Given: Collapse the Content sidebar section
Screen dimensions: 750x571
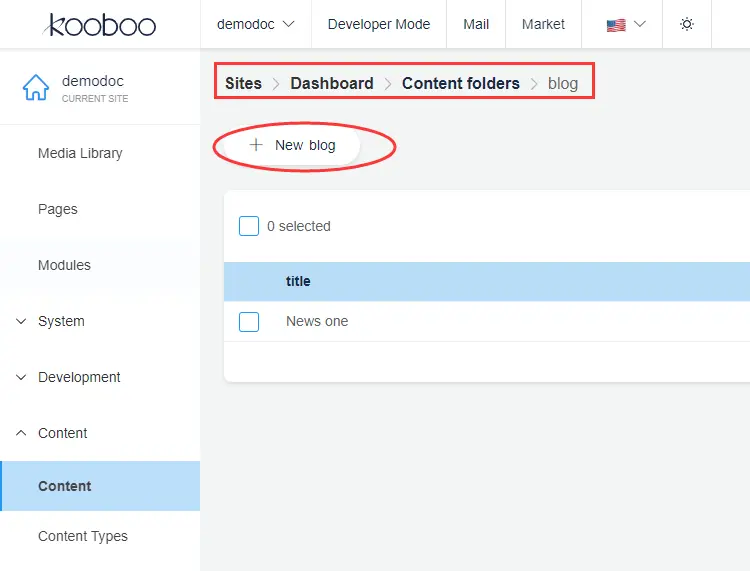Looking at the screenshot, I should pos(62,433).
